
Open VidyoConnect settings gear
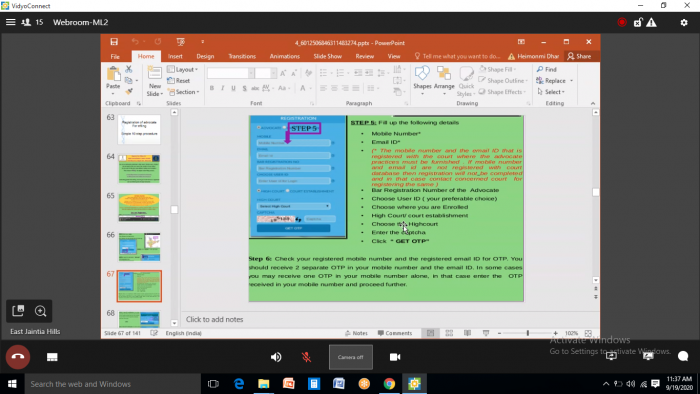(684, 22)
